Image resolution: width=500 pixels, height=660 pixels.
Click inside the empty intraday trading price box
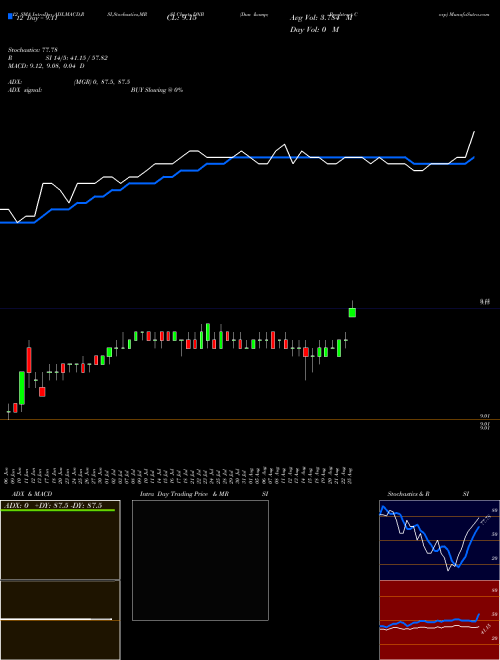(200, 560)
